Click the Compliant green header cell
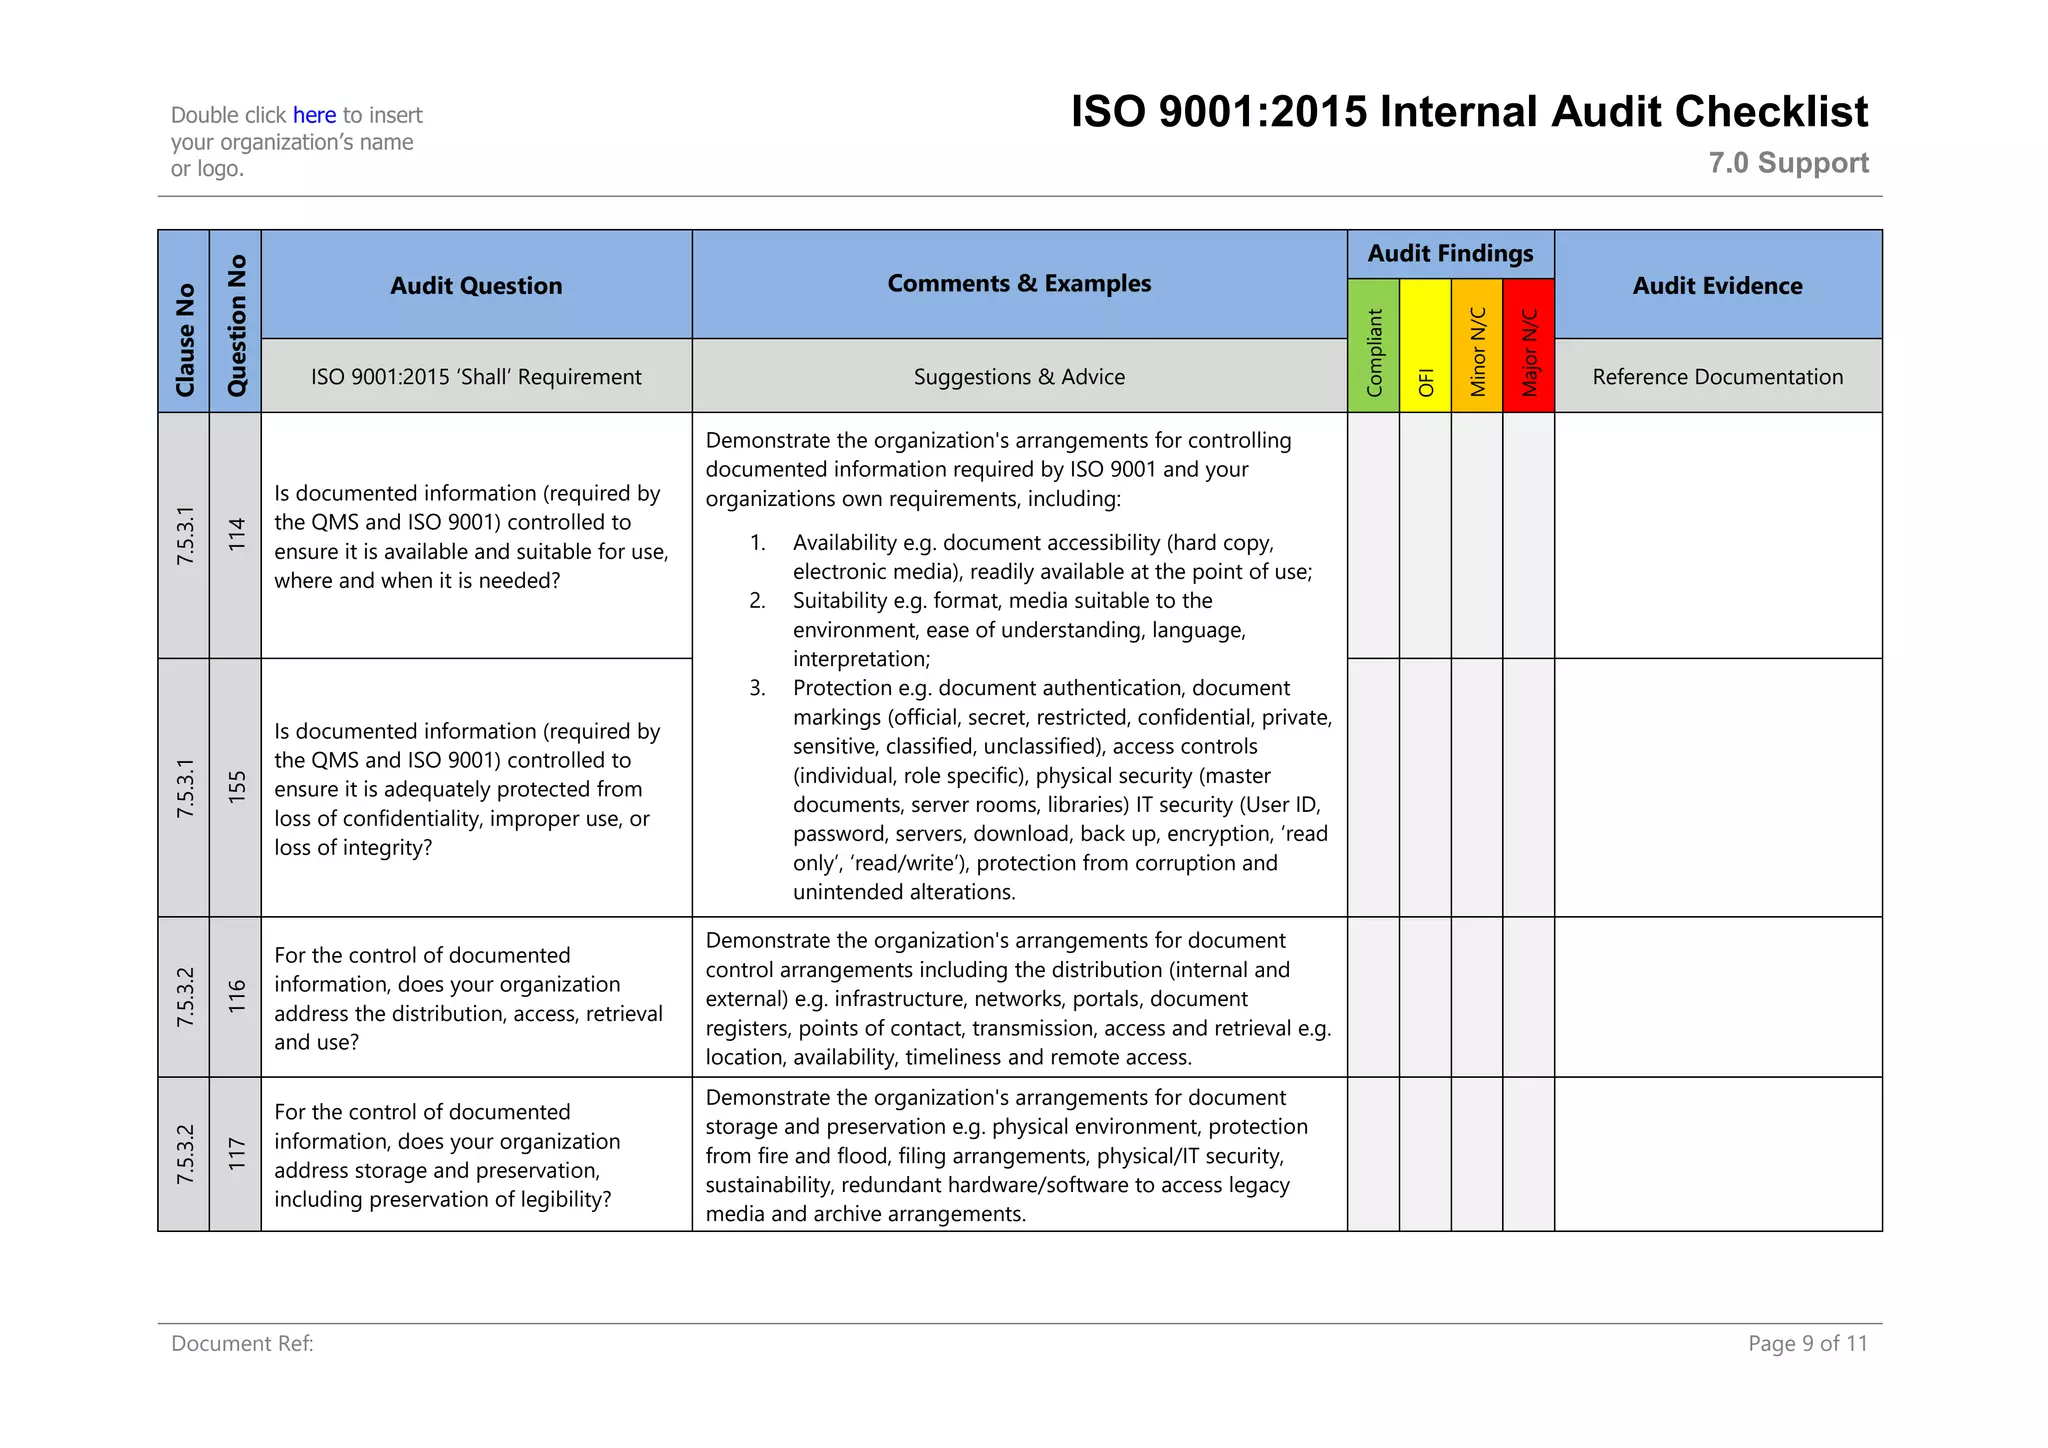 (1374, 345)
